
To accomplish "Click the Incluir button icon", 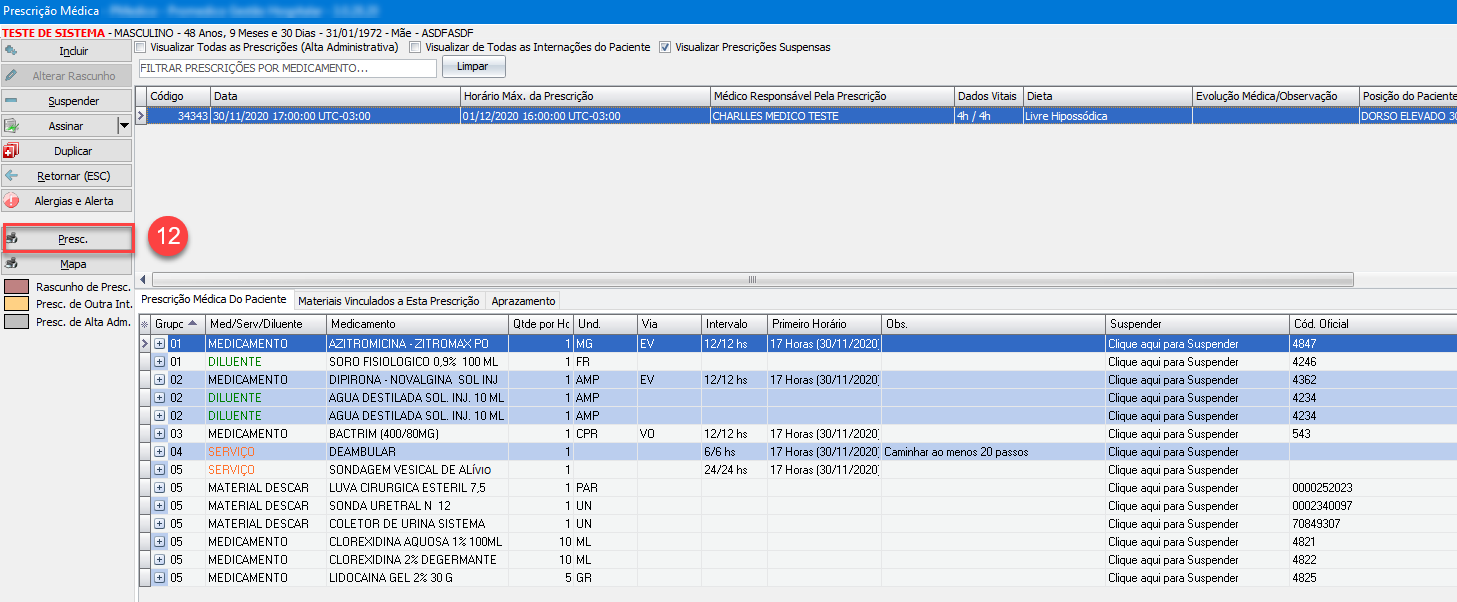I will tap(12, 50).
